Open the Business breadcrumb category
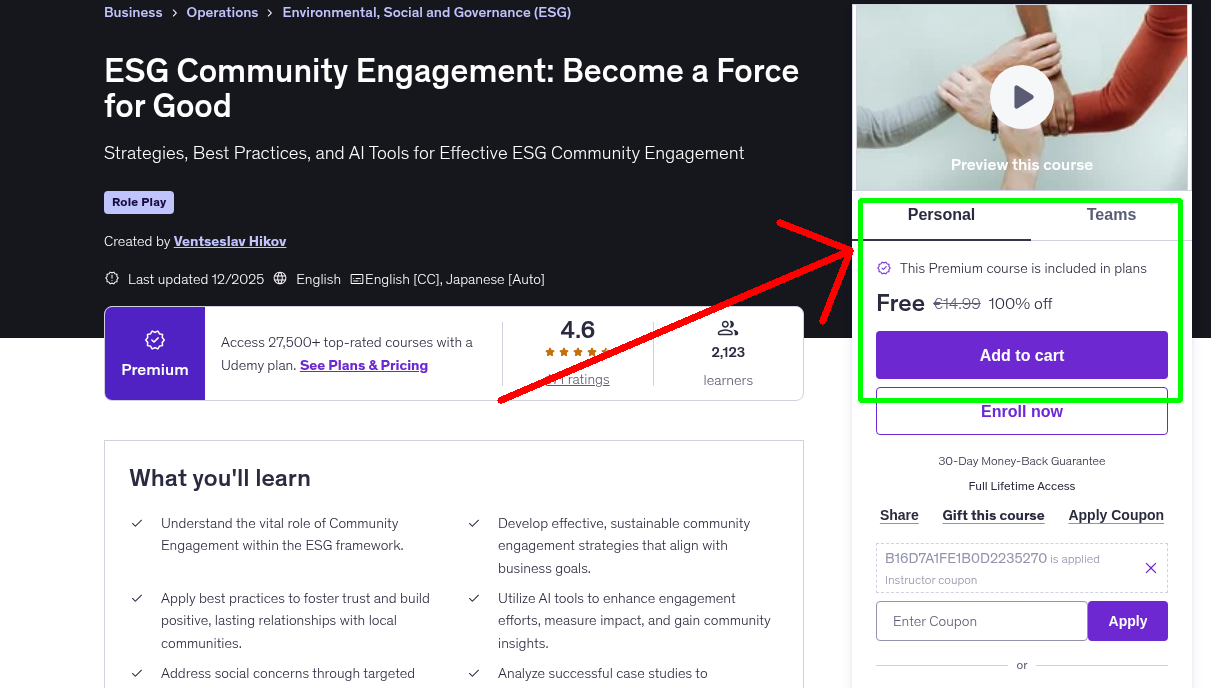Screen dimensions: 1211x688 pos(133,12)
